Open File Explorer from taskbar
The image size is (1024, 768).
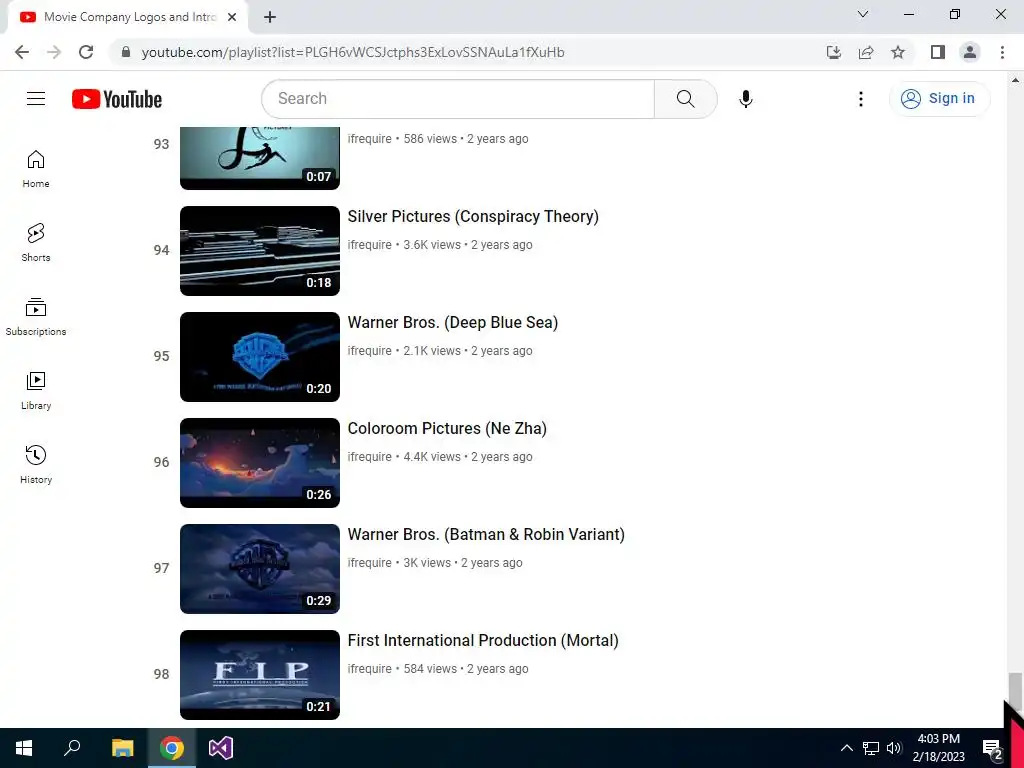point(122,748)
